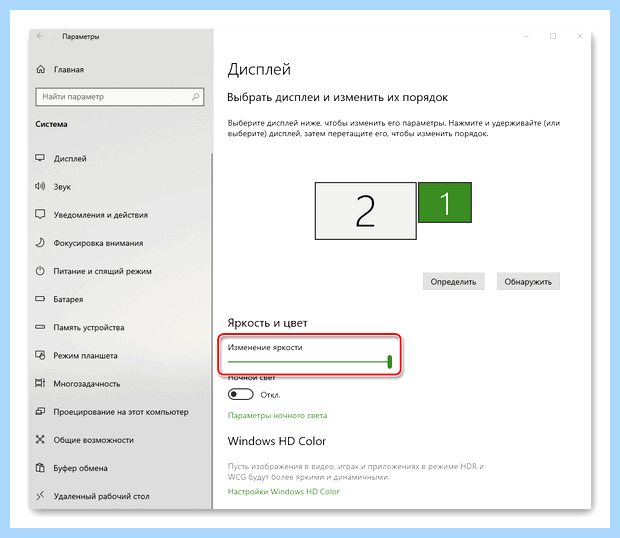This screenshot has width=620, height=538.
Task: Click the Windows HD Color heading
Action: [x=277, y=441]
